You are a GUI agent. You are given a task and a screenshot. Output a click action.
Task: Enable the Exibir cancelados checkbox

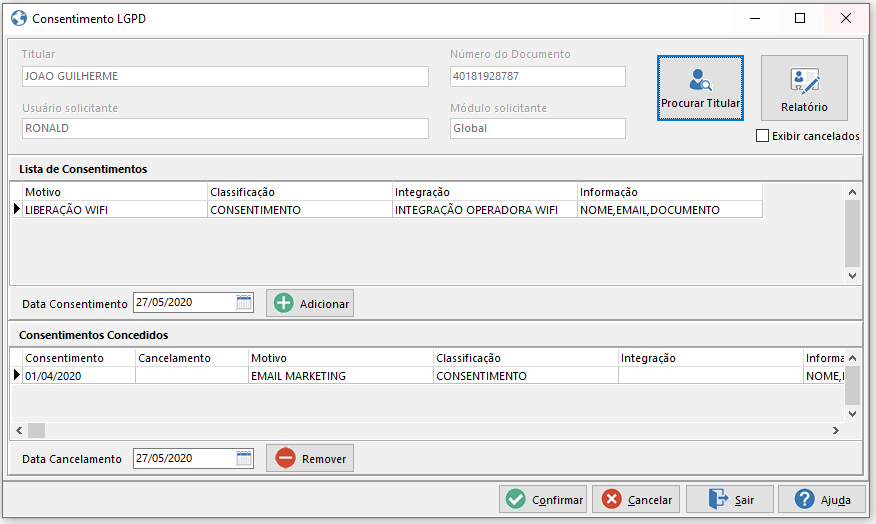(x=763, y=136)
